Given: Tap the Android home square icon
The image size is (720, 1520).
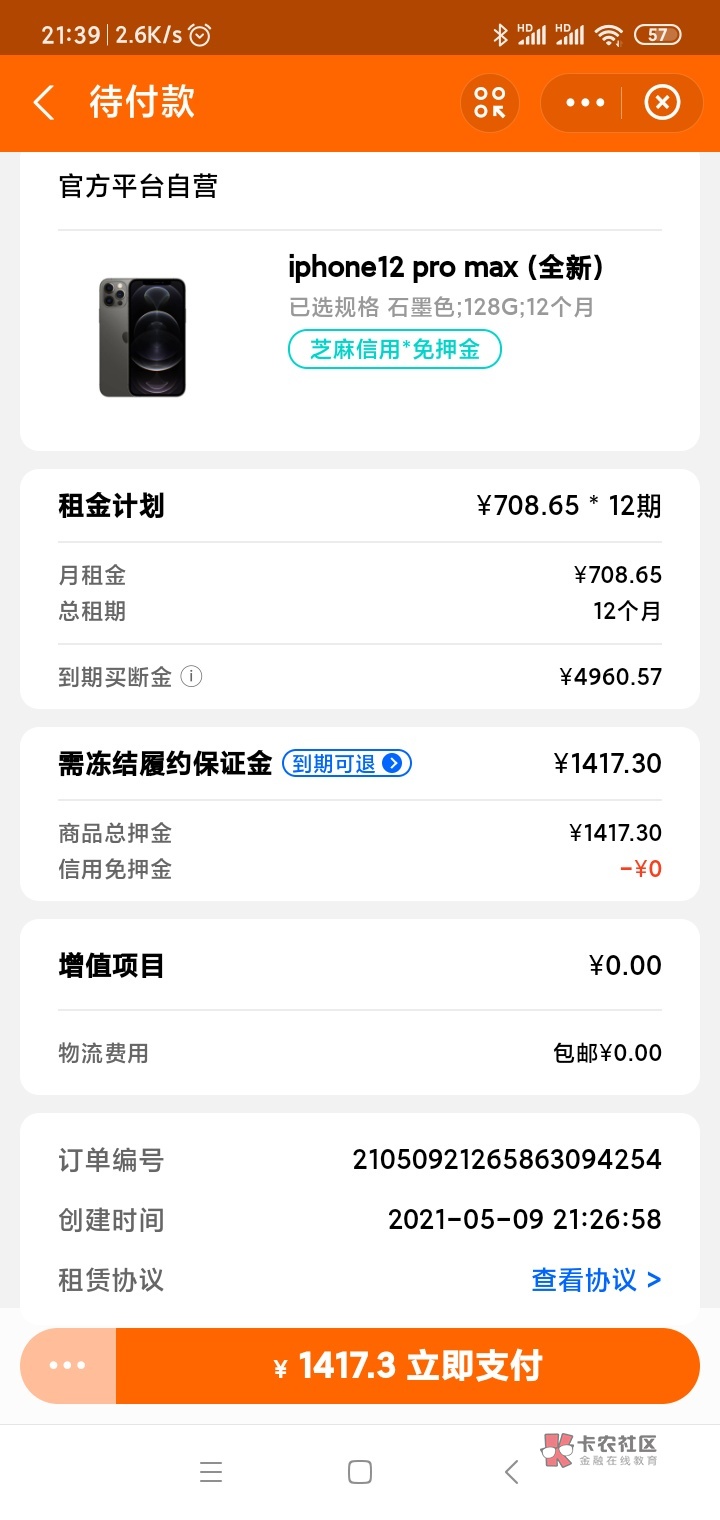Looking at the screenshot, I should (360, 1472).
